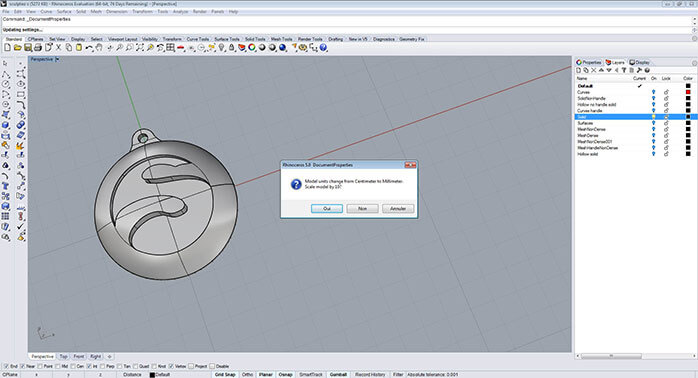Toggle Gumball in status bar
Screen dimensions: 698x378
pos(338,374)
